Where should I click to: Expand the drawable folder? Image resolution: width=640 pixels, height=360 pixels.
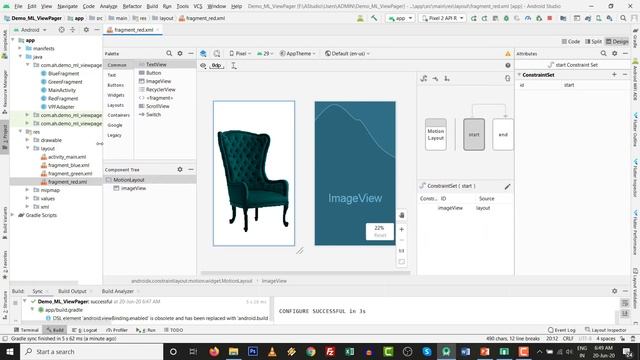(27, 140)
